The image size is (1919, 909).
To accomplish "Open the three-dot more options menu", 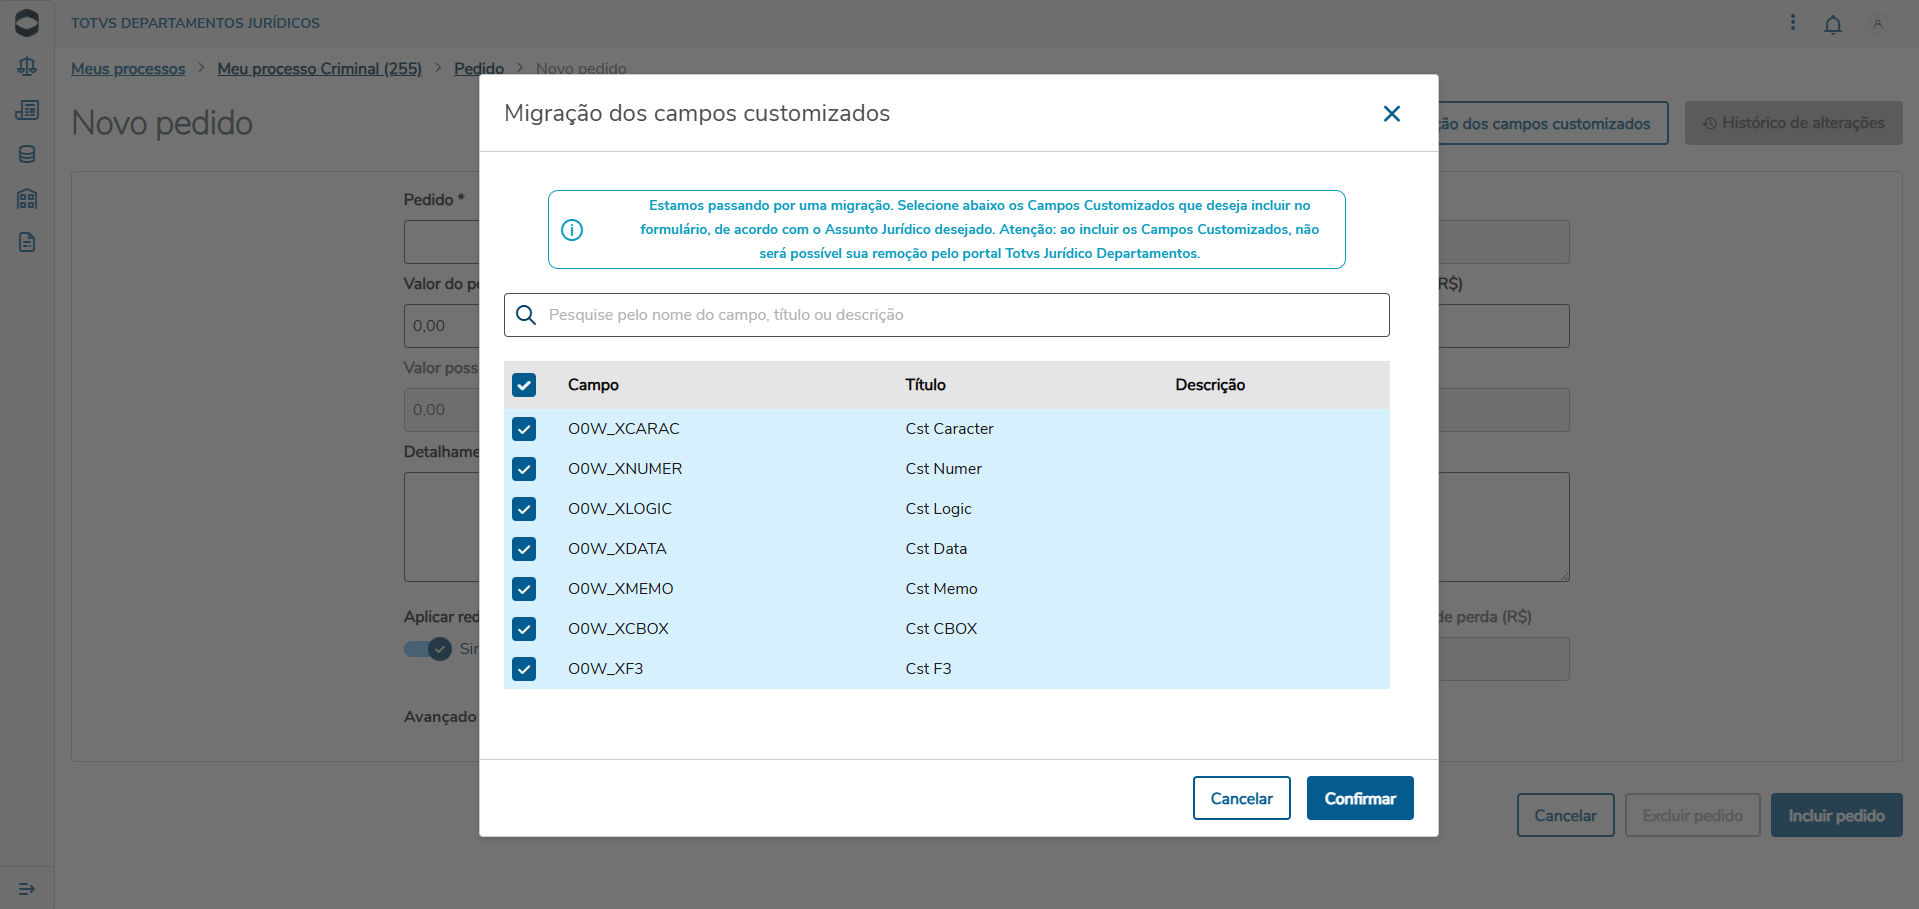I will click(1792, 22).
